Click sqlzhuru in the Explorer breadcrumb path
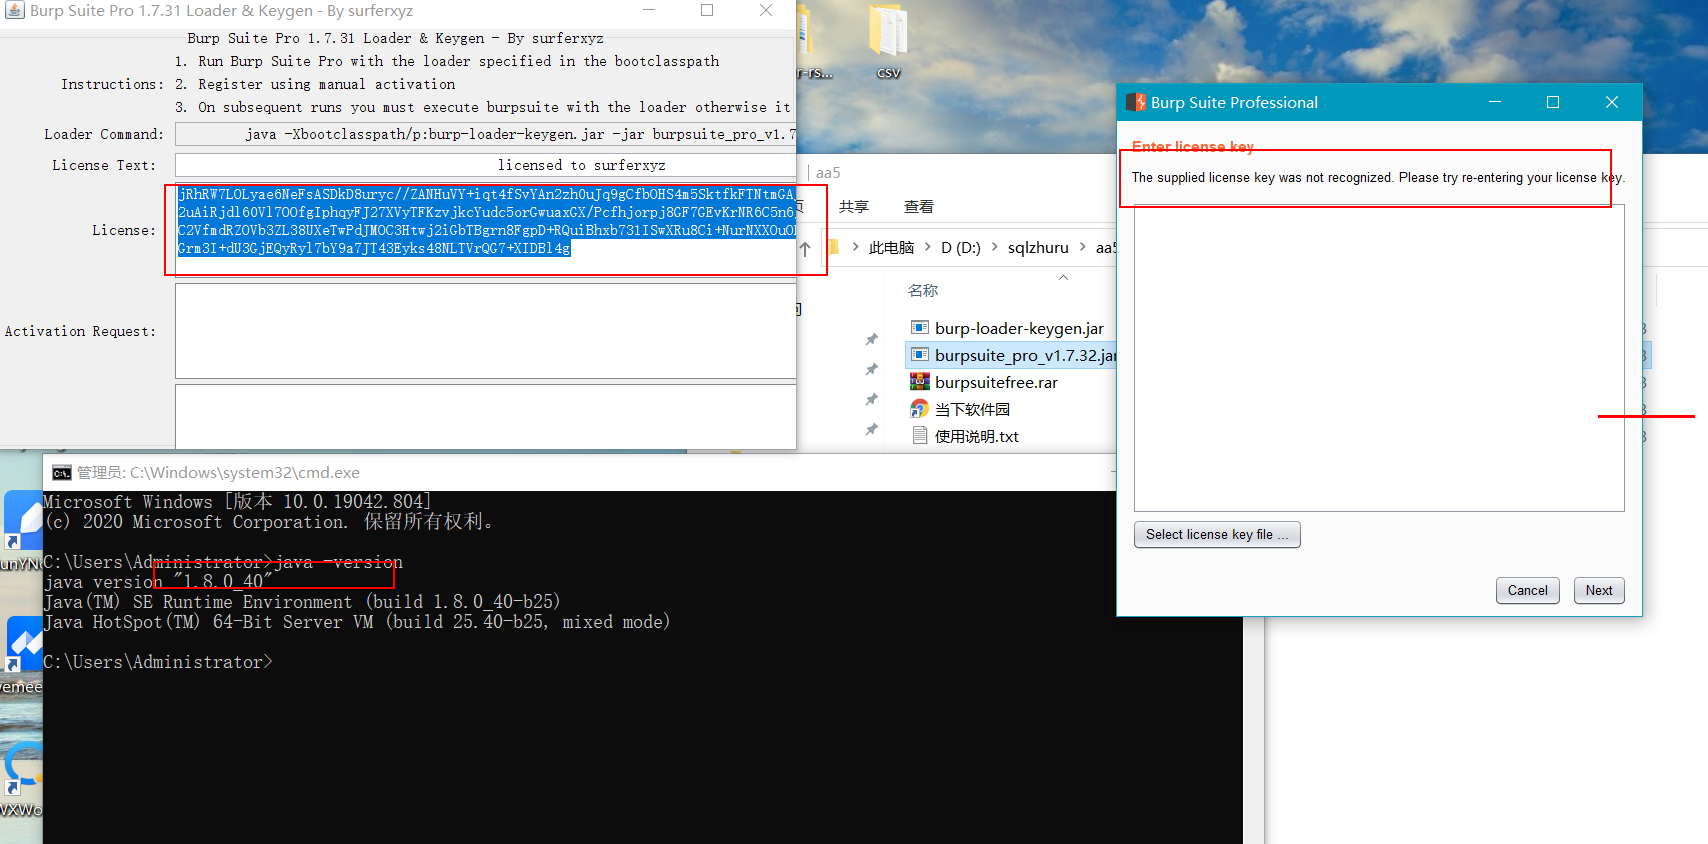Image resolution: width=1708 pixels, height=844 pixels. tap(1038, 247)
